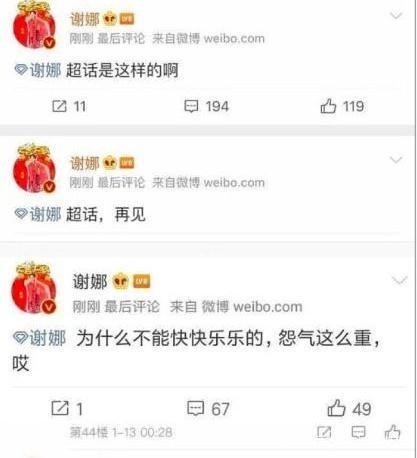The width and height of the screenshot is (417, 458).
Task: Expand options chevron on second post
Action: [x=396, y=160]
